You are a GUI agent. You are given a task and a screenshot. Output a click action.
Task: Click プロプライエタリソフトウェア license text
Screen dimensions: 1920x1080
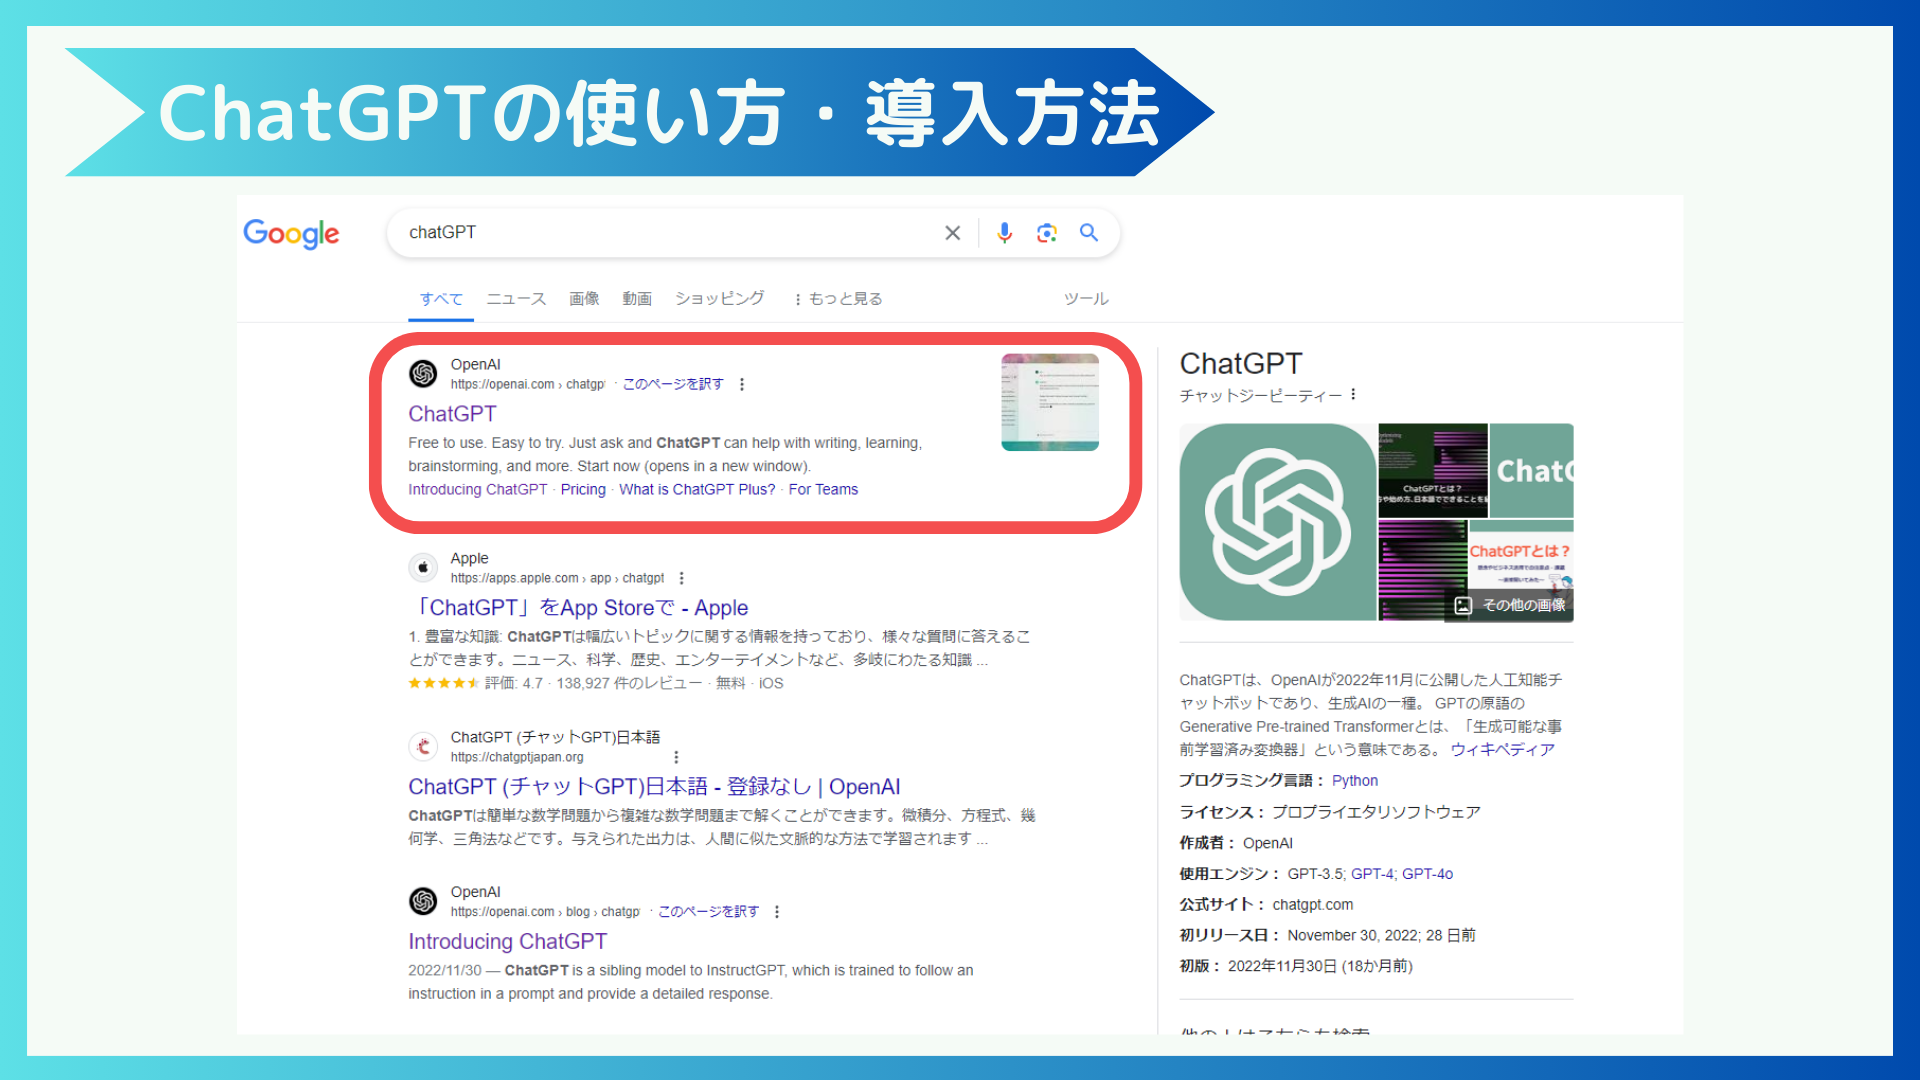coord(1376,812)
